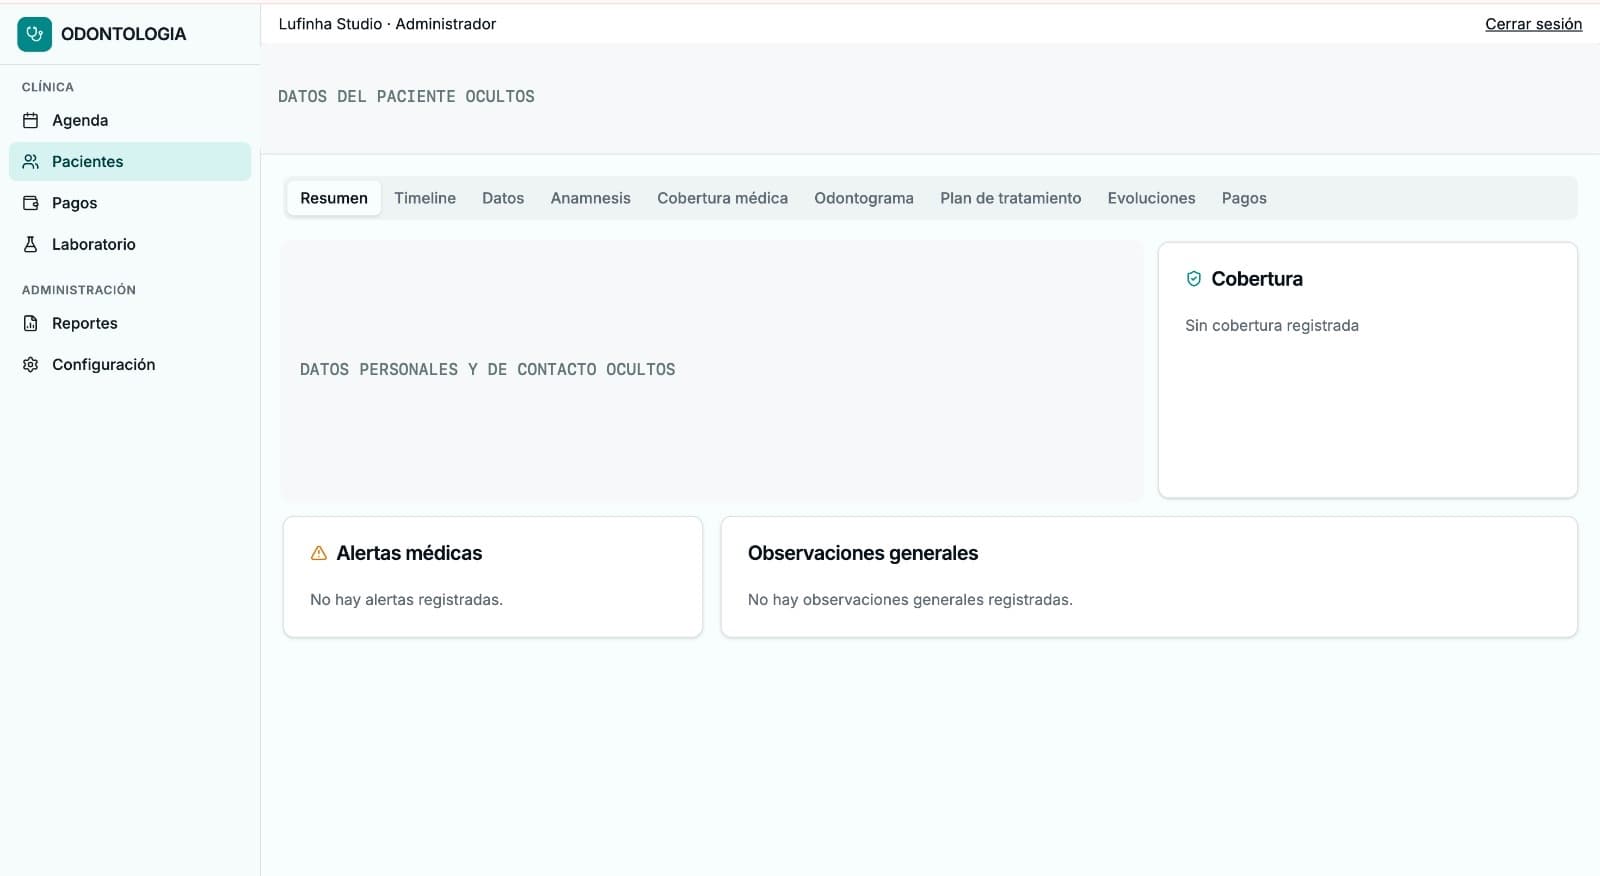Click 'No hay observaciones generales registradas.' text

point(910,600)
